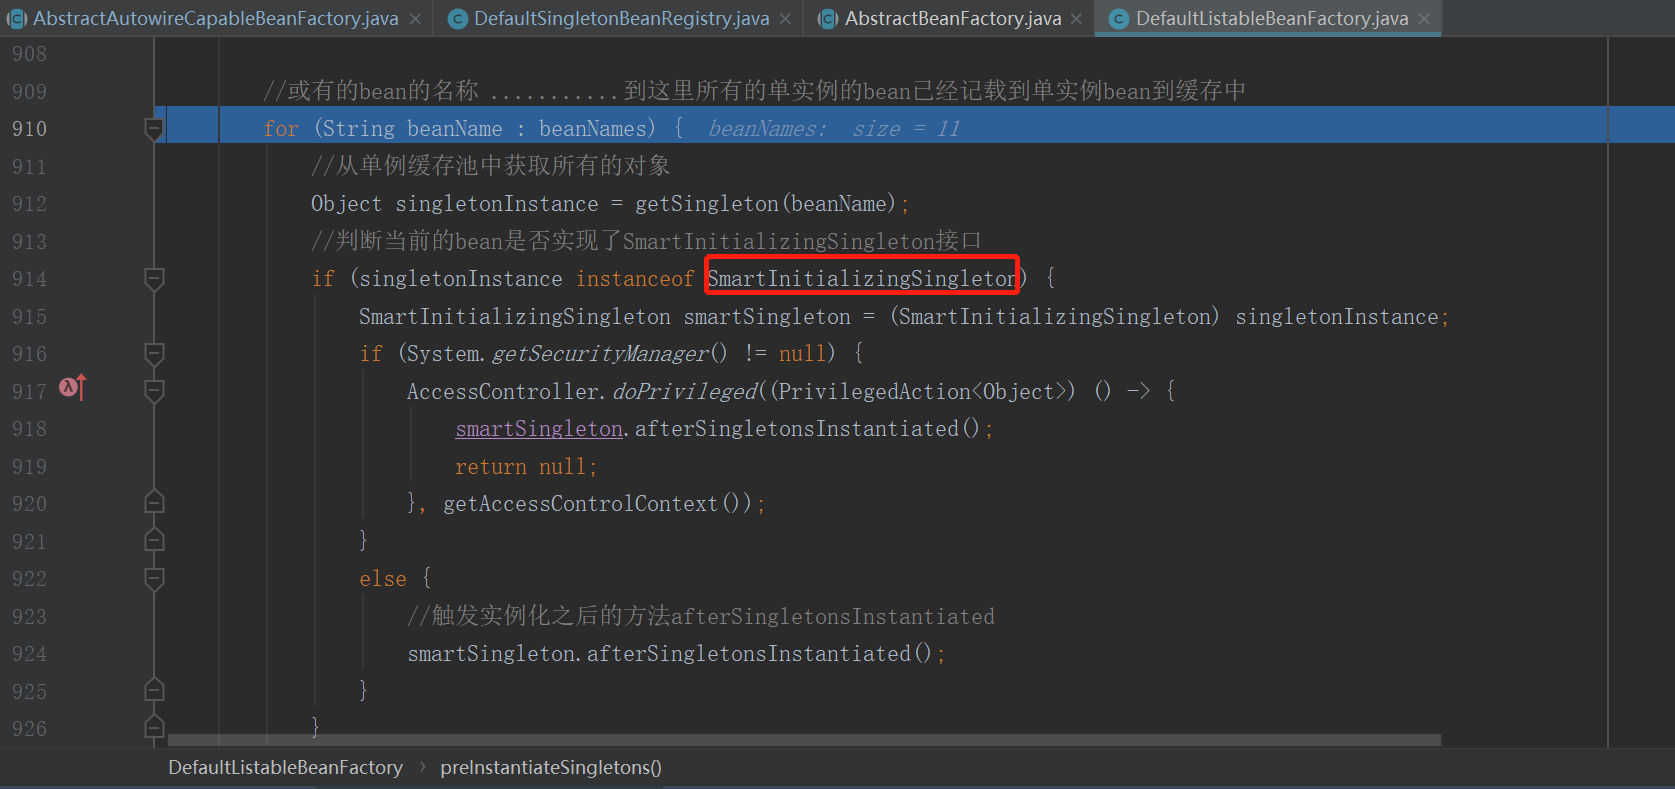
Task: Click fold end marker on line 925
Action: tap(154, 691)
